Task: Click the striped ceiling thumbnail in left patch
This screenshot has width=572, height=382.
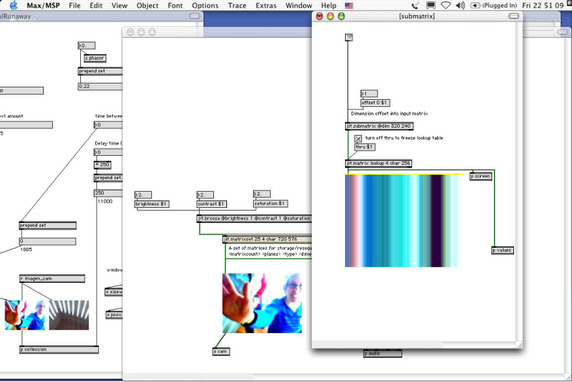Action: [69, 315]
